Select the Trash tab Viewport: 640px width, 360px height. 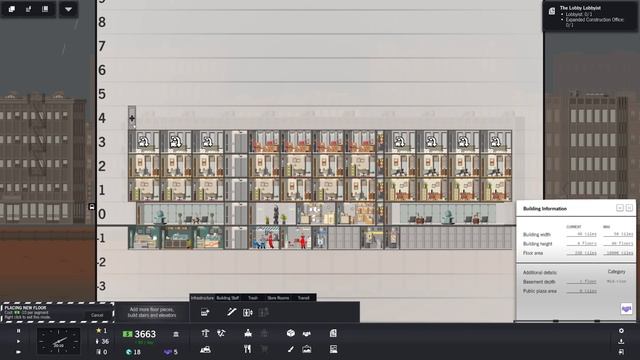pos(253,298)
